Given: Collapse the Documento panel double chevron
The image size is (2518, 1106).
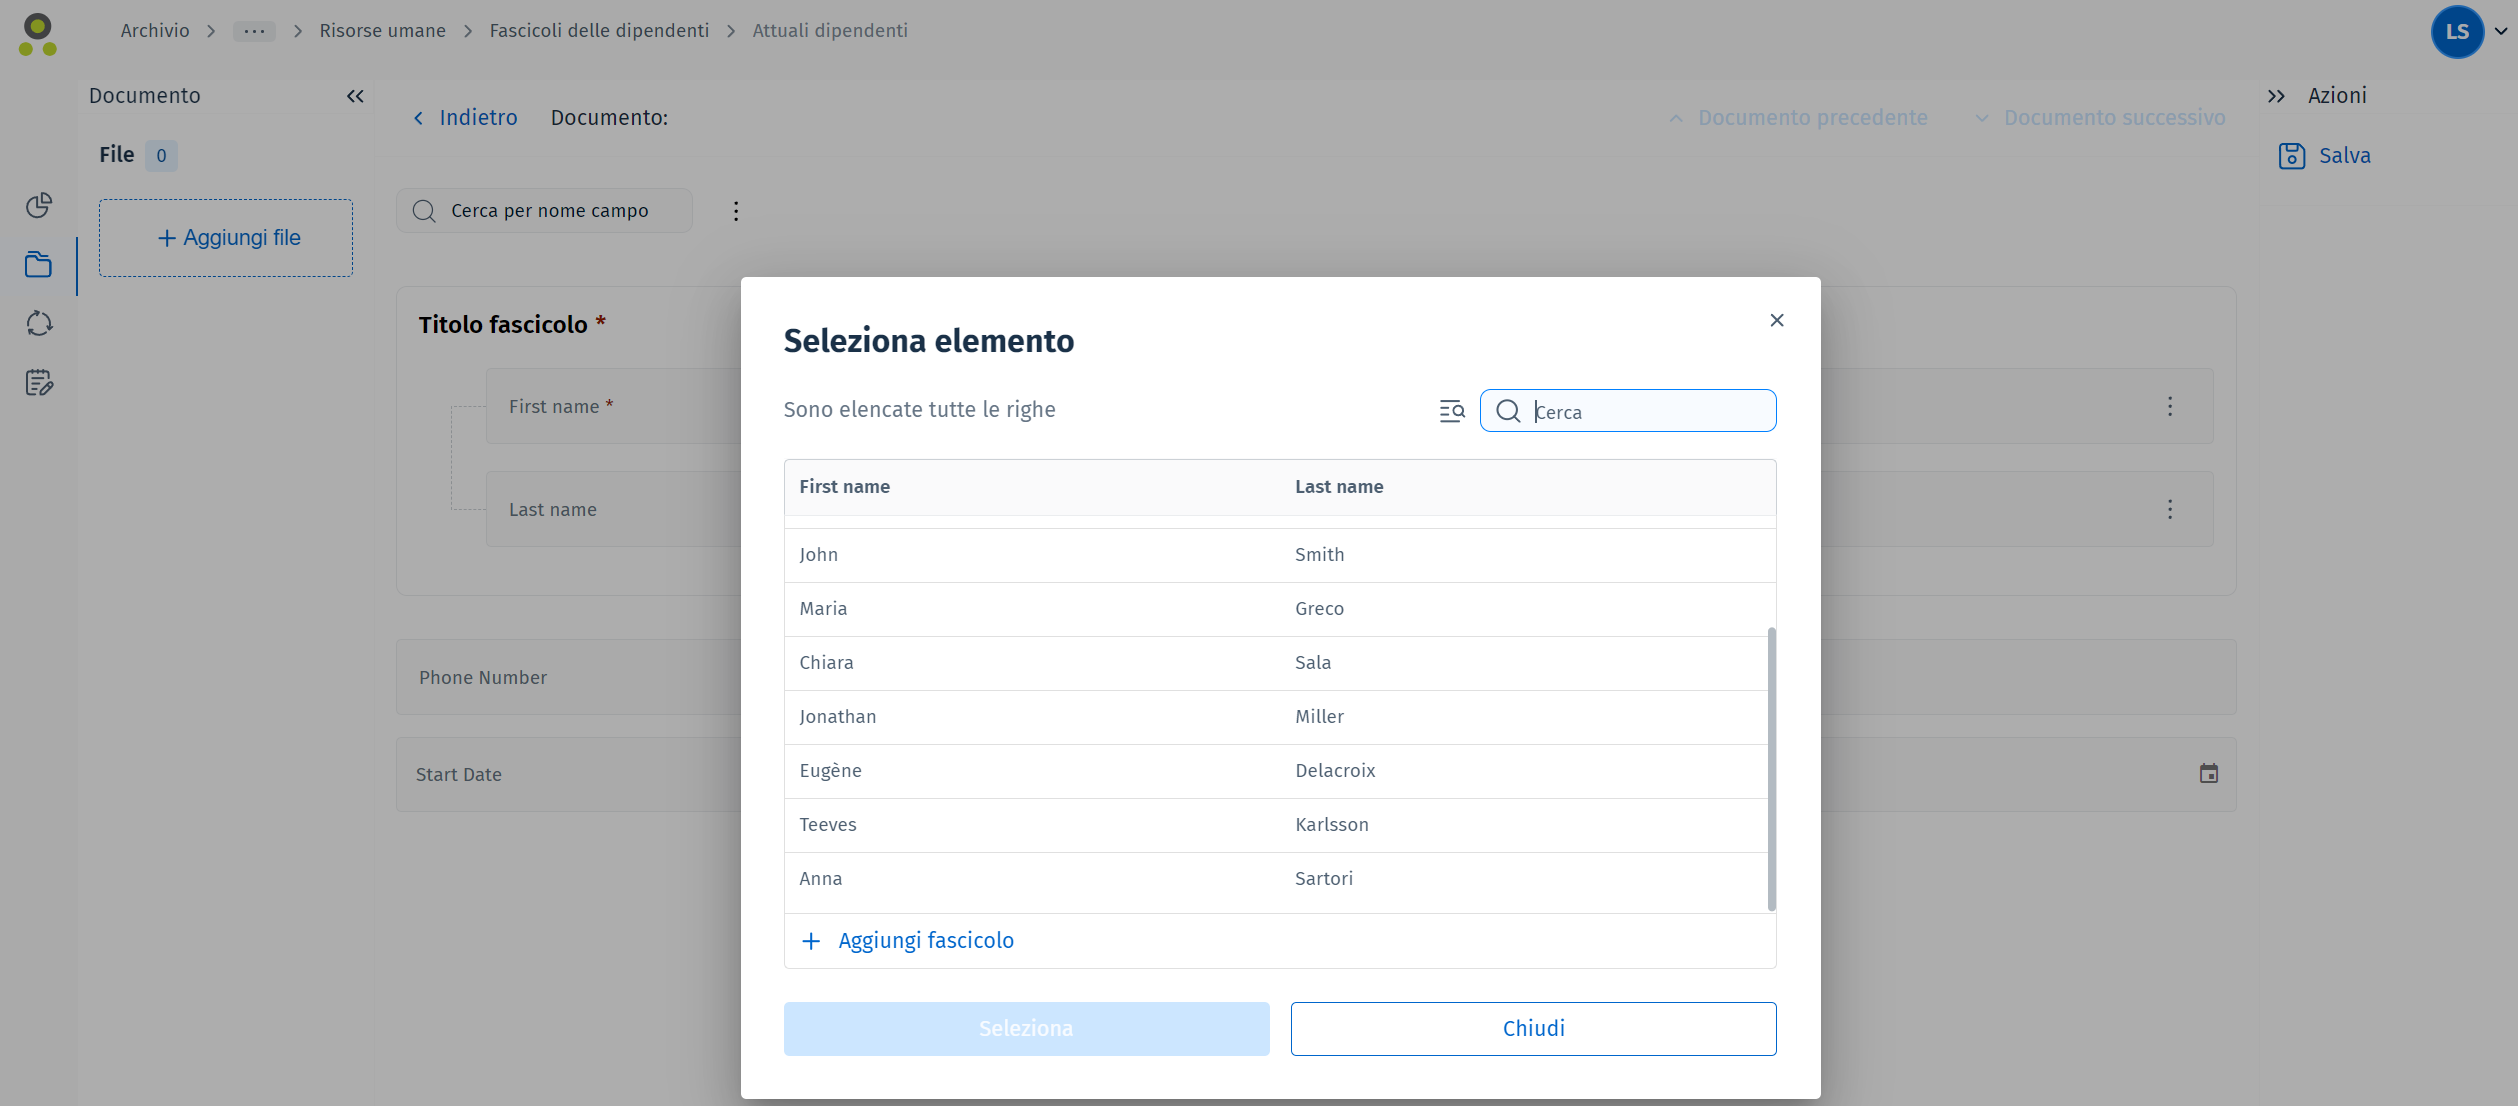Looking at the screenshot, I should point(355,96).
